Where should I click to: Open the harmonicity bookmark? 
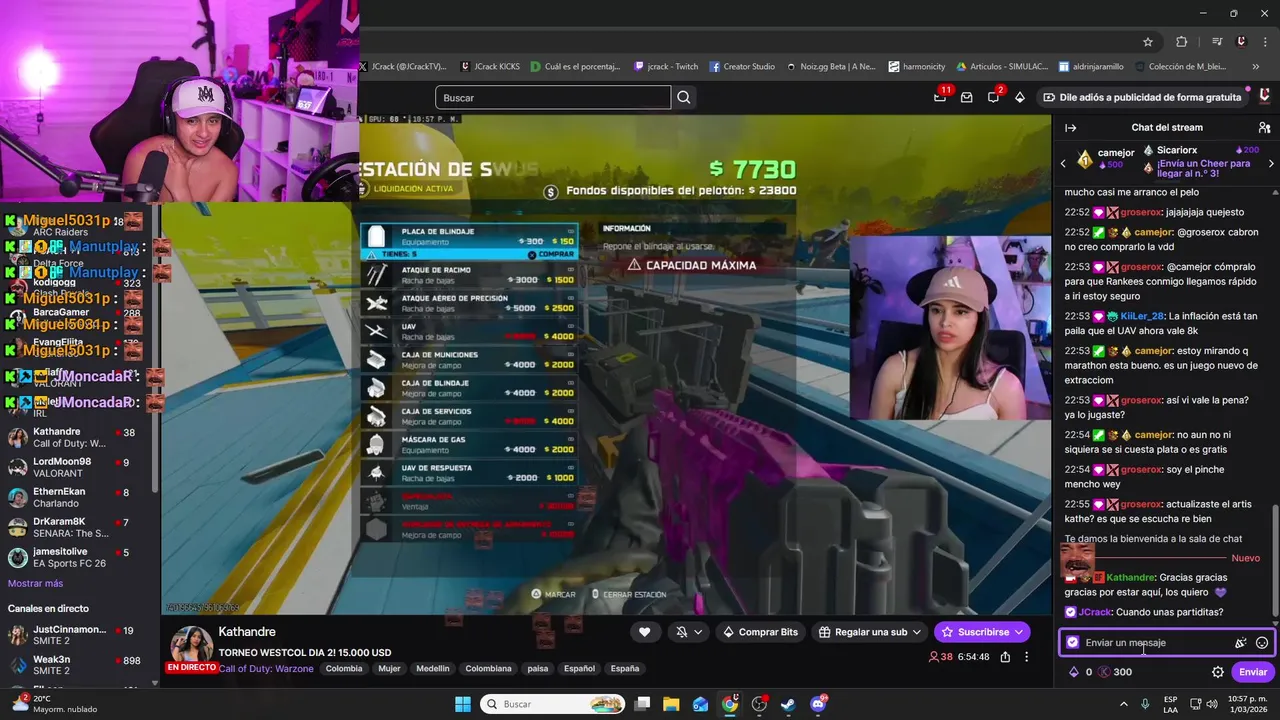tap(917, 67)
